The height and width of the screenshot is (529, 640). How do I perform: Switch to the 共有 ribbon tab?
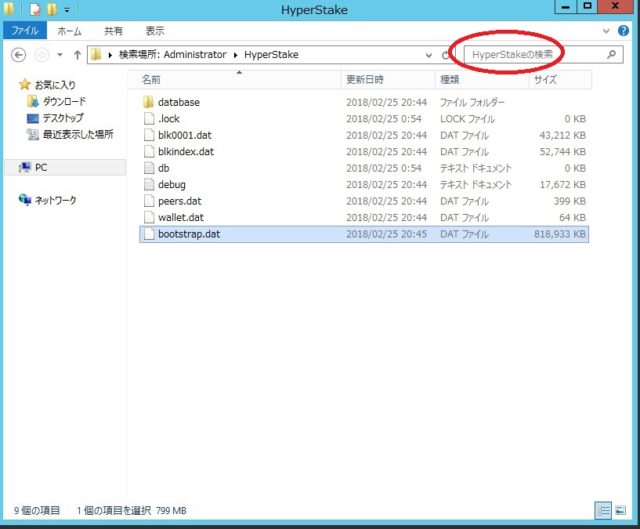[113, 31]
